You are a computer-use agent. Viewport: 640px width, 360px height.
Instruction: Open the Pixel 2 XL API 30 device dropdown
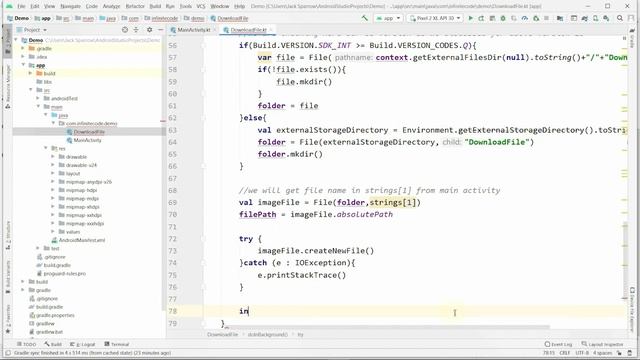pyautogui.click(x=435, y=18)
